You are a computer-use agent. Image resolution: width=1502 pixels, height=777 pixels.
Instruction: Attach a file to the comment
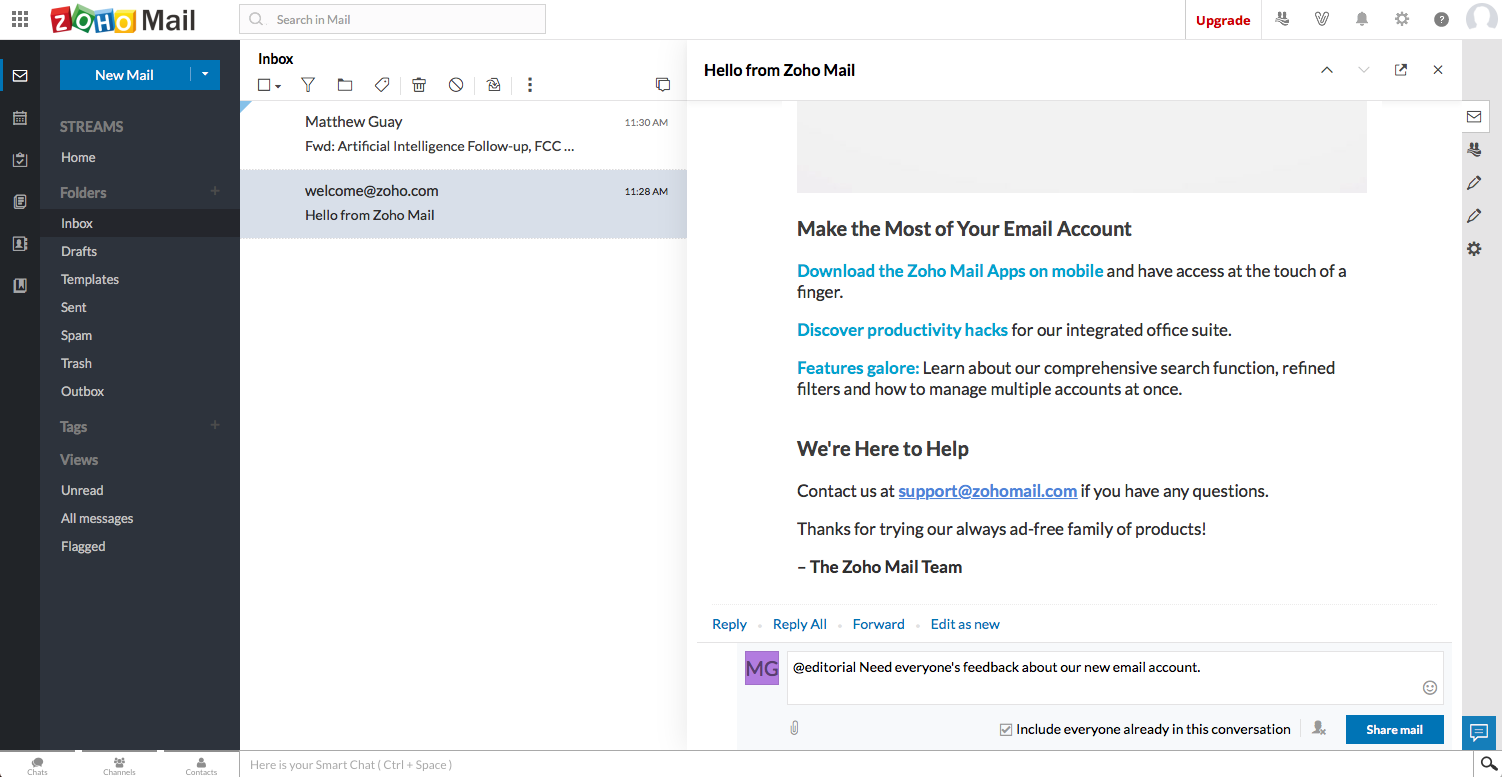[794, 728]
